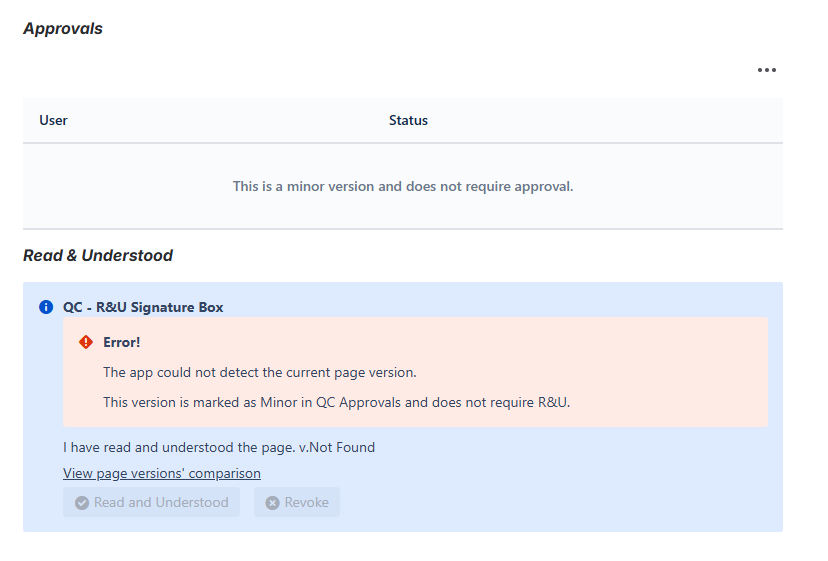Select the Approvals heading

click(63, 29)
